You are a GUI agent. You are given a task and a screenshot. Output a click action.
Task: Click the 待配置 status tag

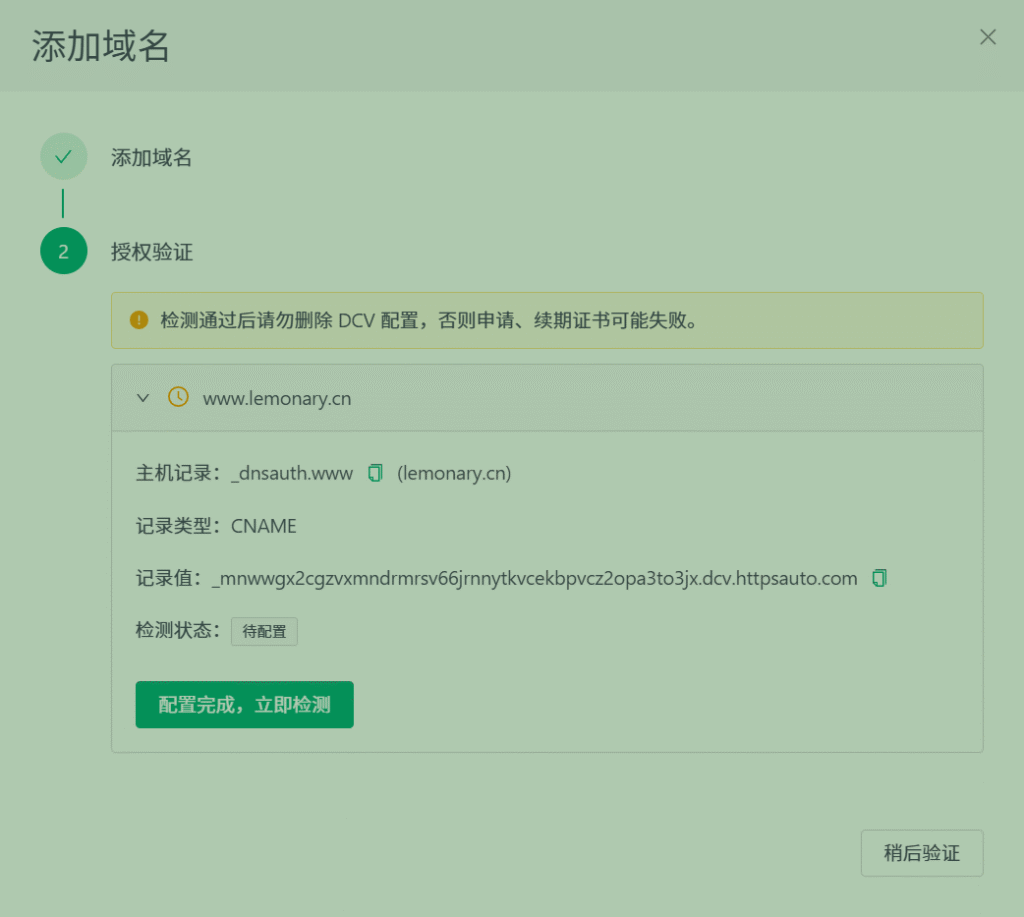(264, 632)
